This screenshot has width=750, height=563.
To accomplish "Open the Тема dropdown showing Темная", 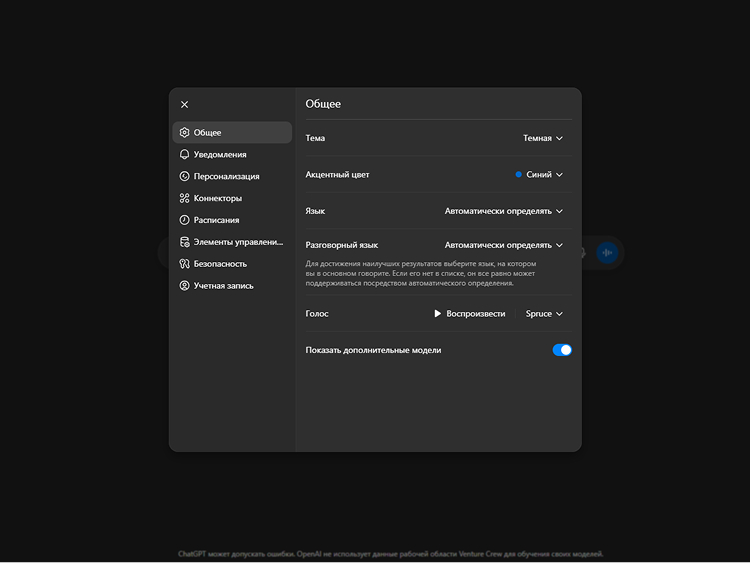I will point(543,138).
